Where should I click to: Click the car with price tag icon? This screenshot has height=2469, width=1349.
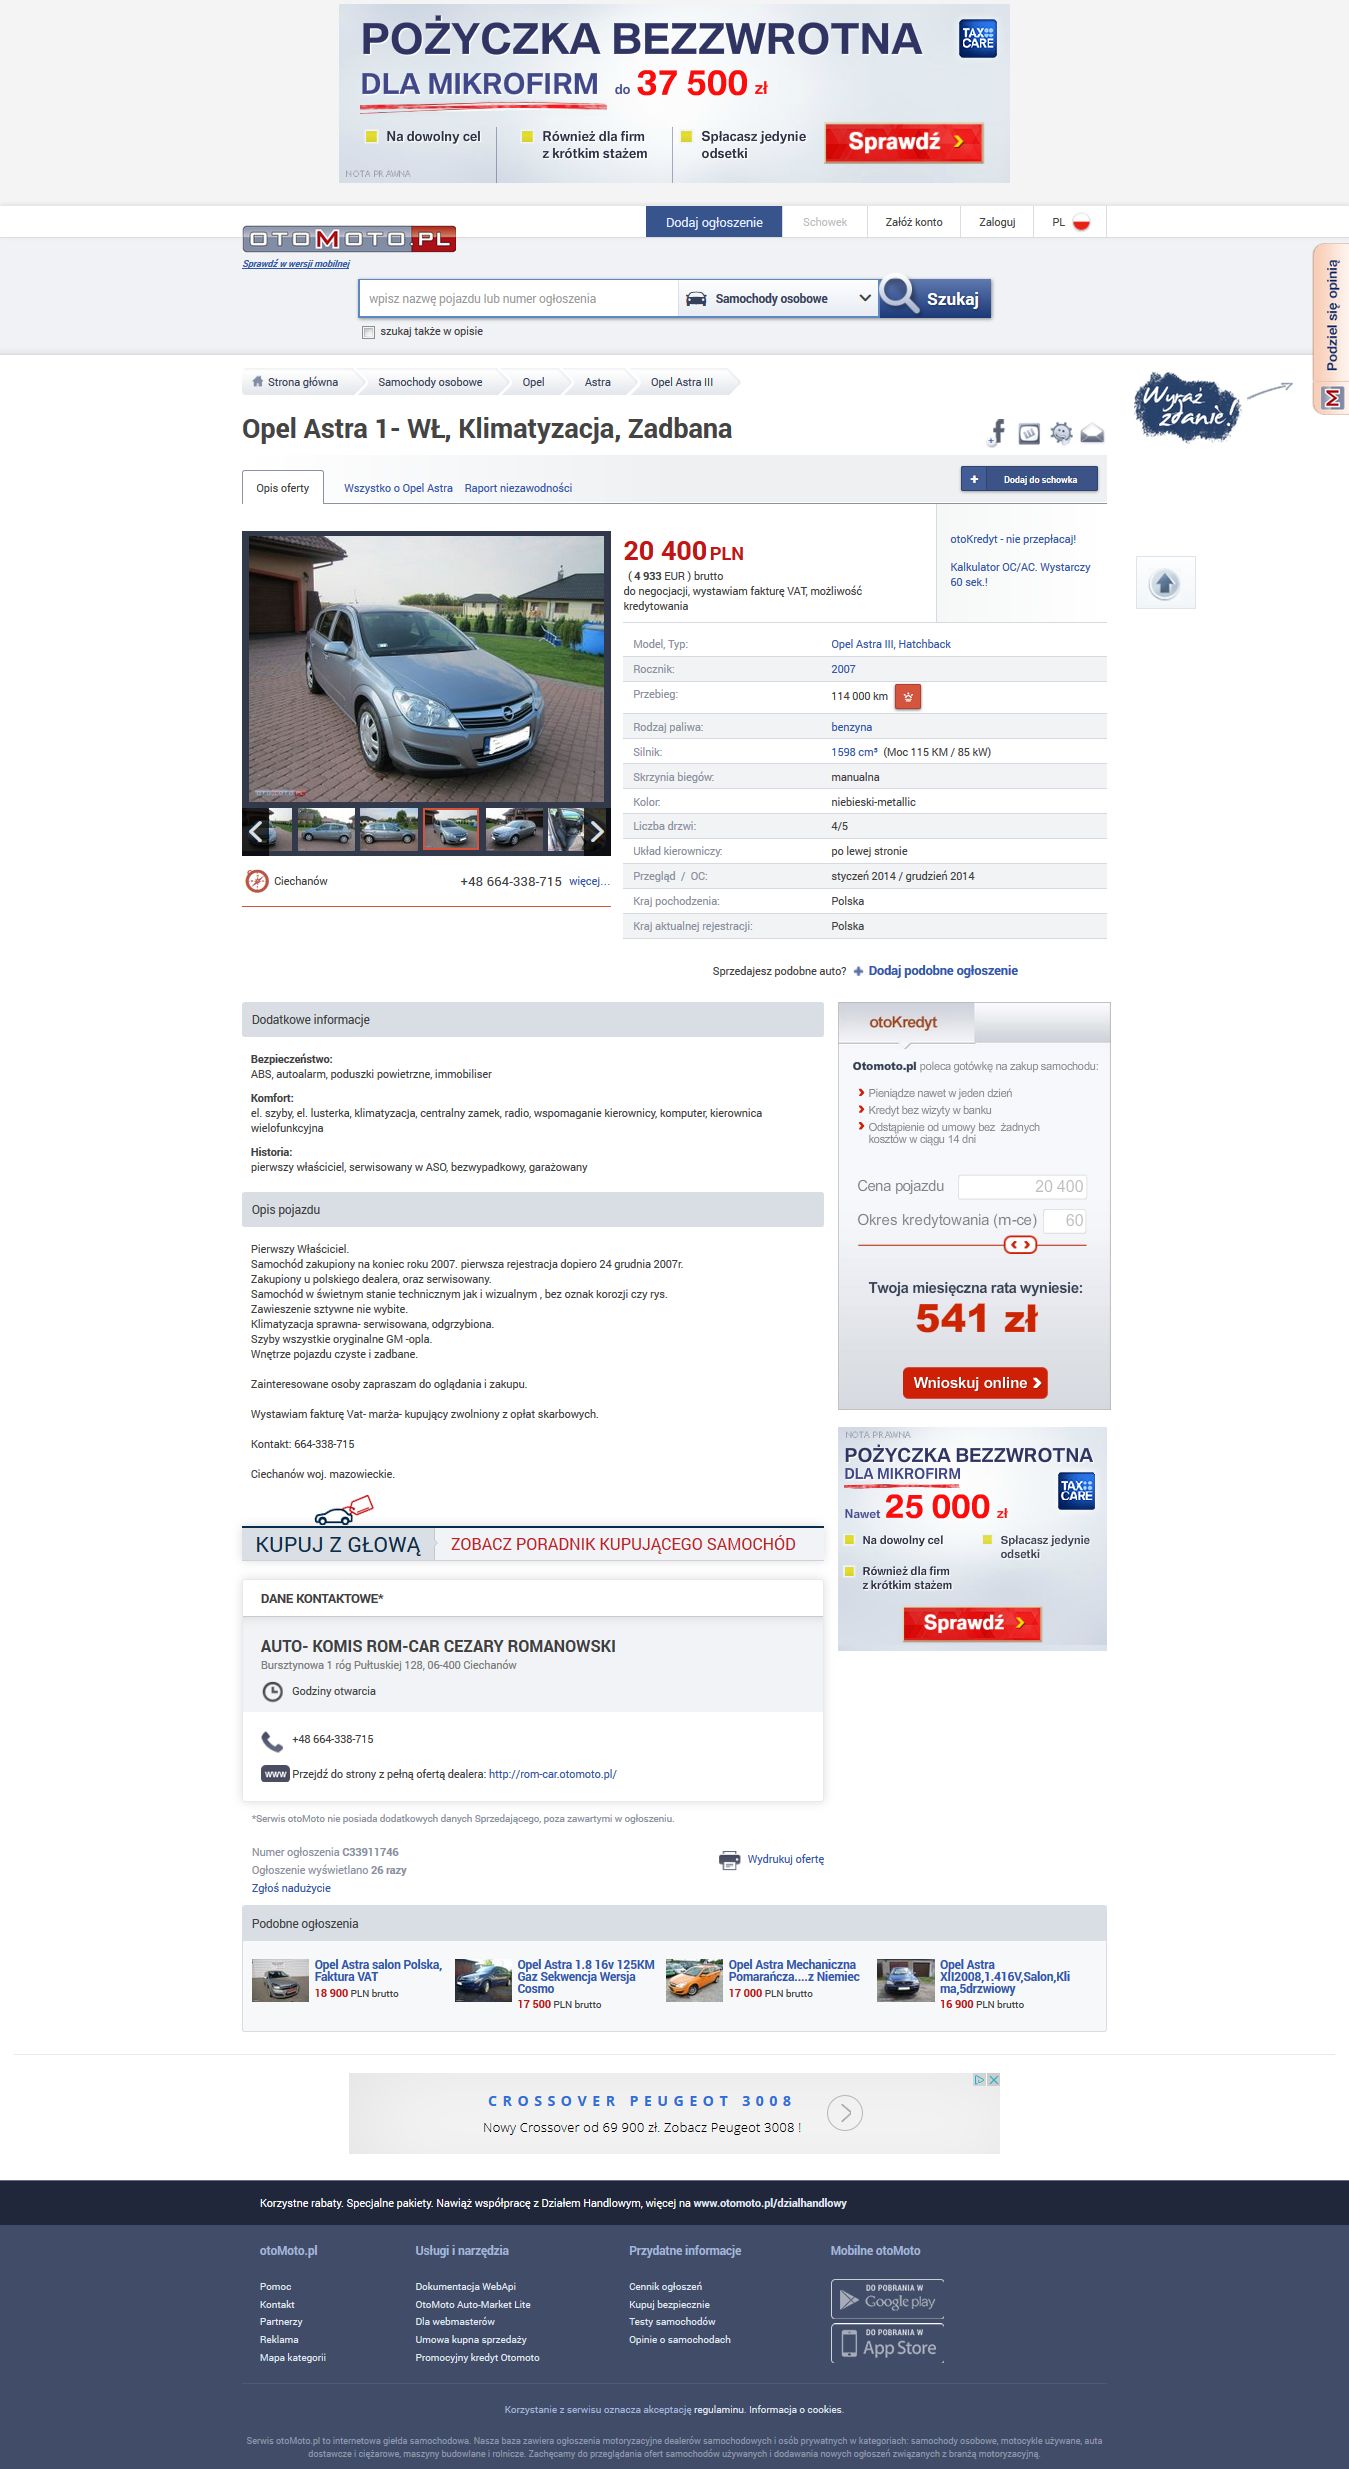(x=343, y=1511)
